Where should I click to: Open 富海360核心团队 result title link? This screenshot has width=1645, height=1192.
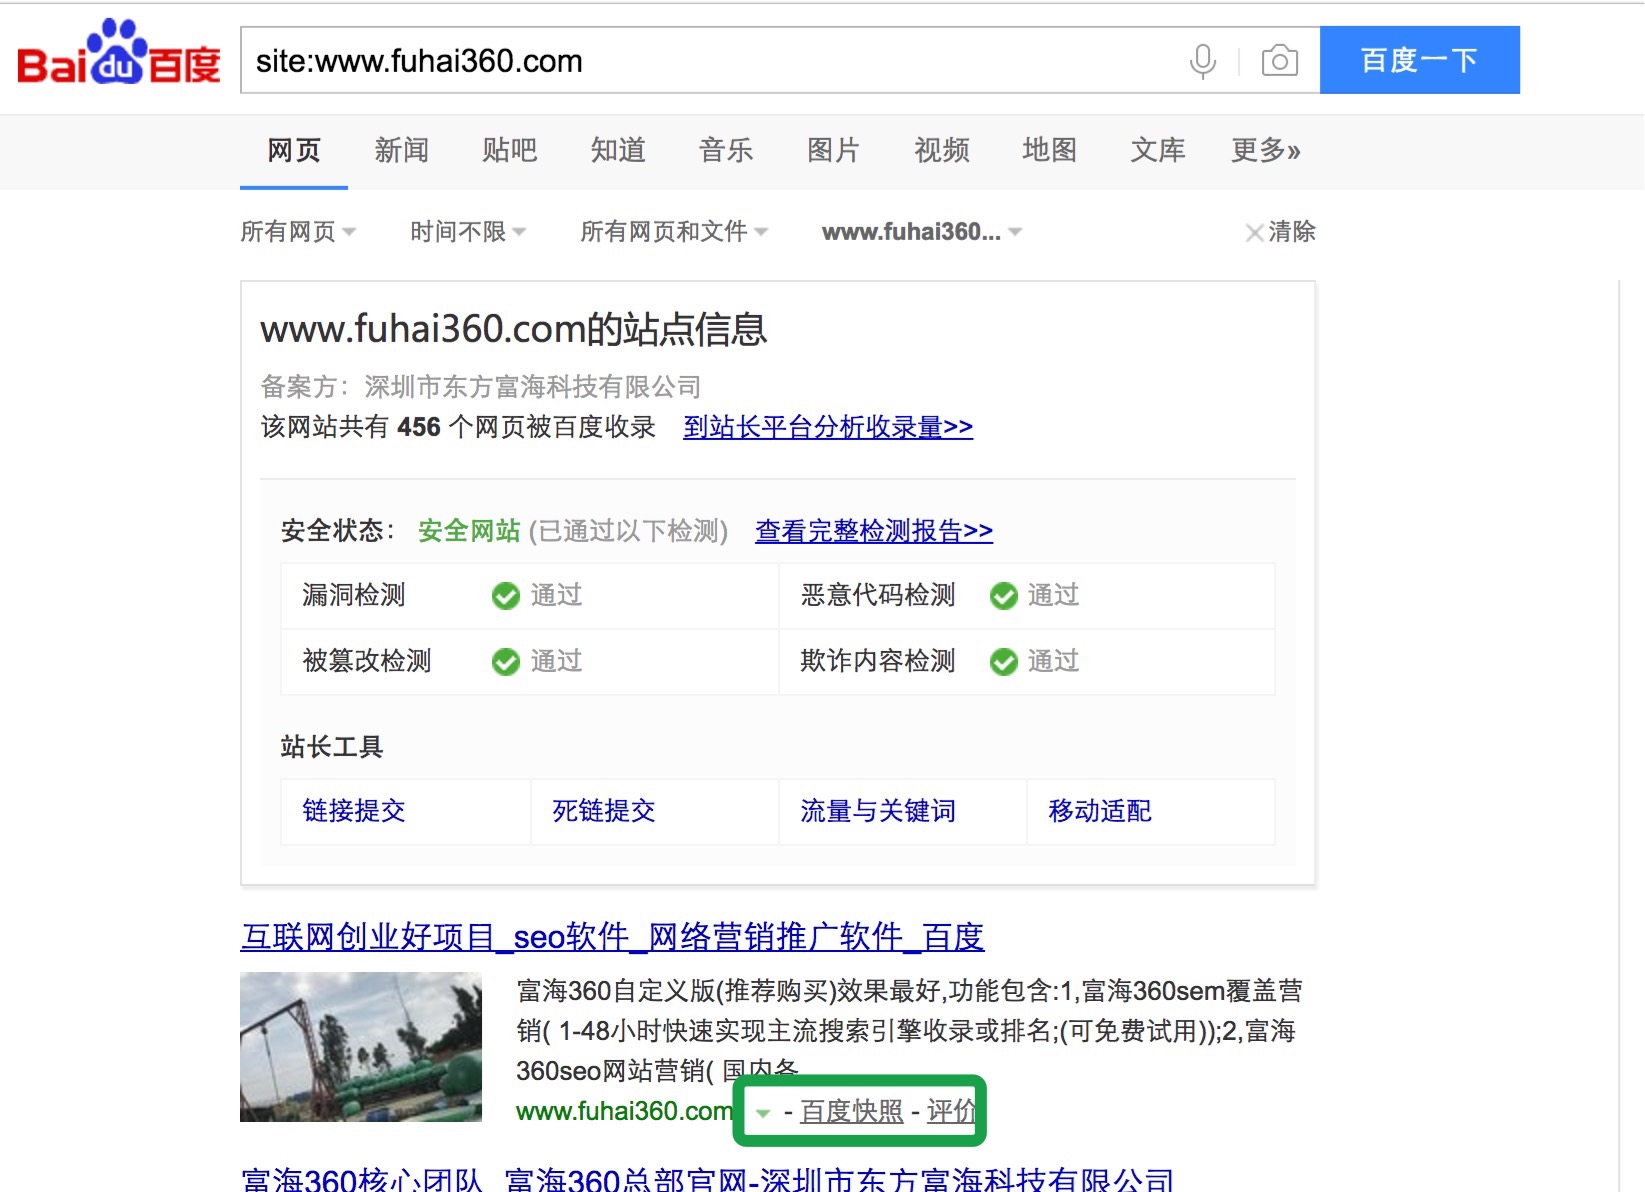pyautogui.click(x=708, y=1179)
